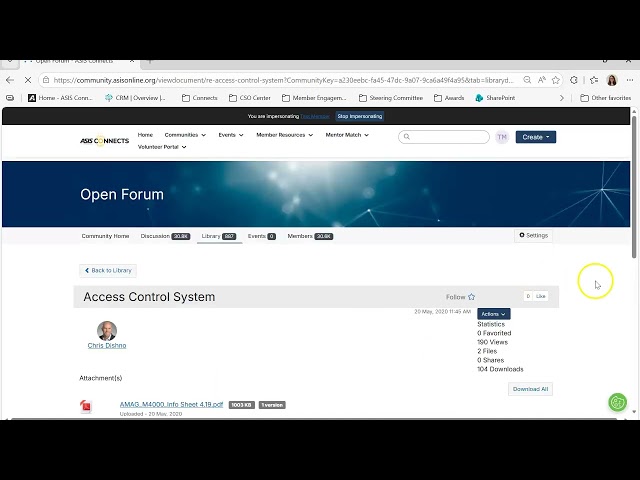
Task: Open the Member Engagement bookmarks folder
Action: coord(314,98)
